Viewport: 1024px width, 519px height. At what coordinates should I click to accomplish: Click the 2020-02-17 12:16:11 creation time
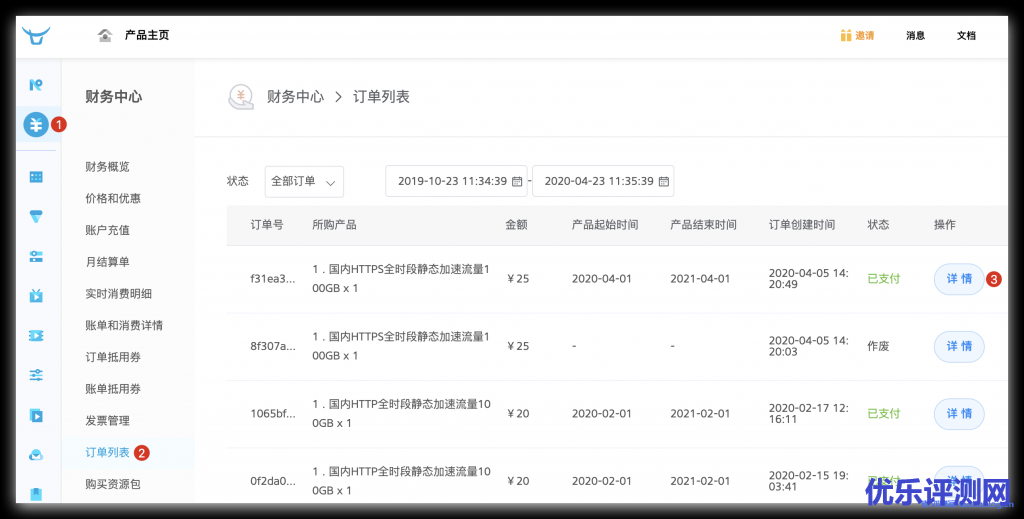808,413
